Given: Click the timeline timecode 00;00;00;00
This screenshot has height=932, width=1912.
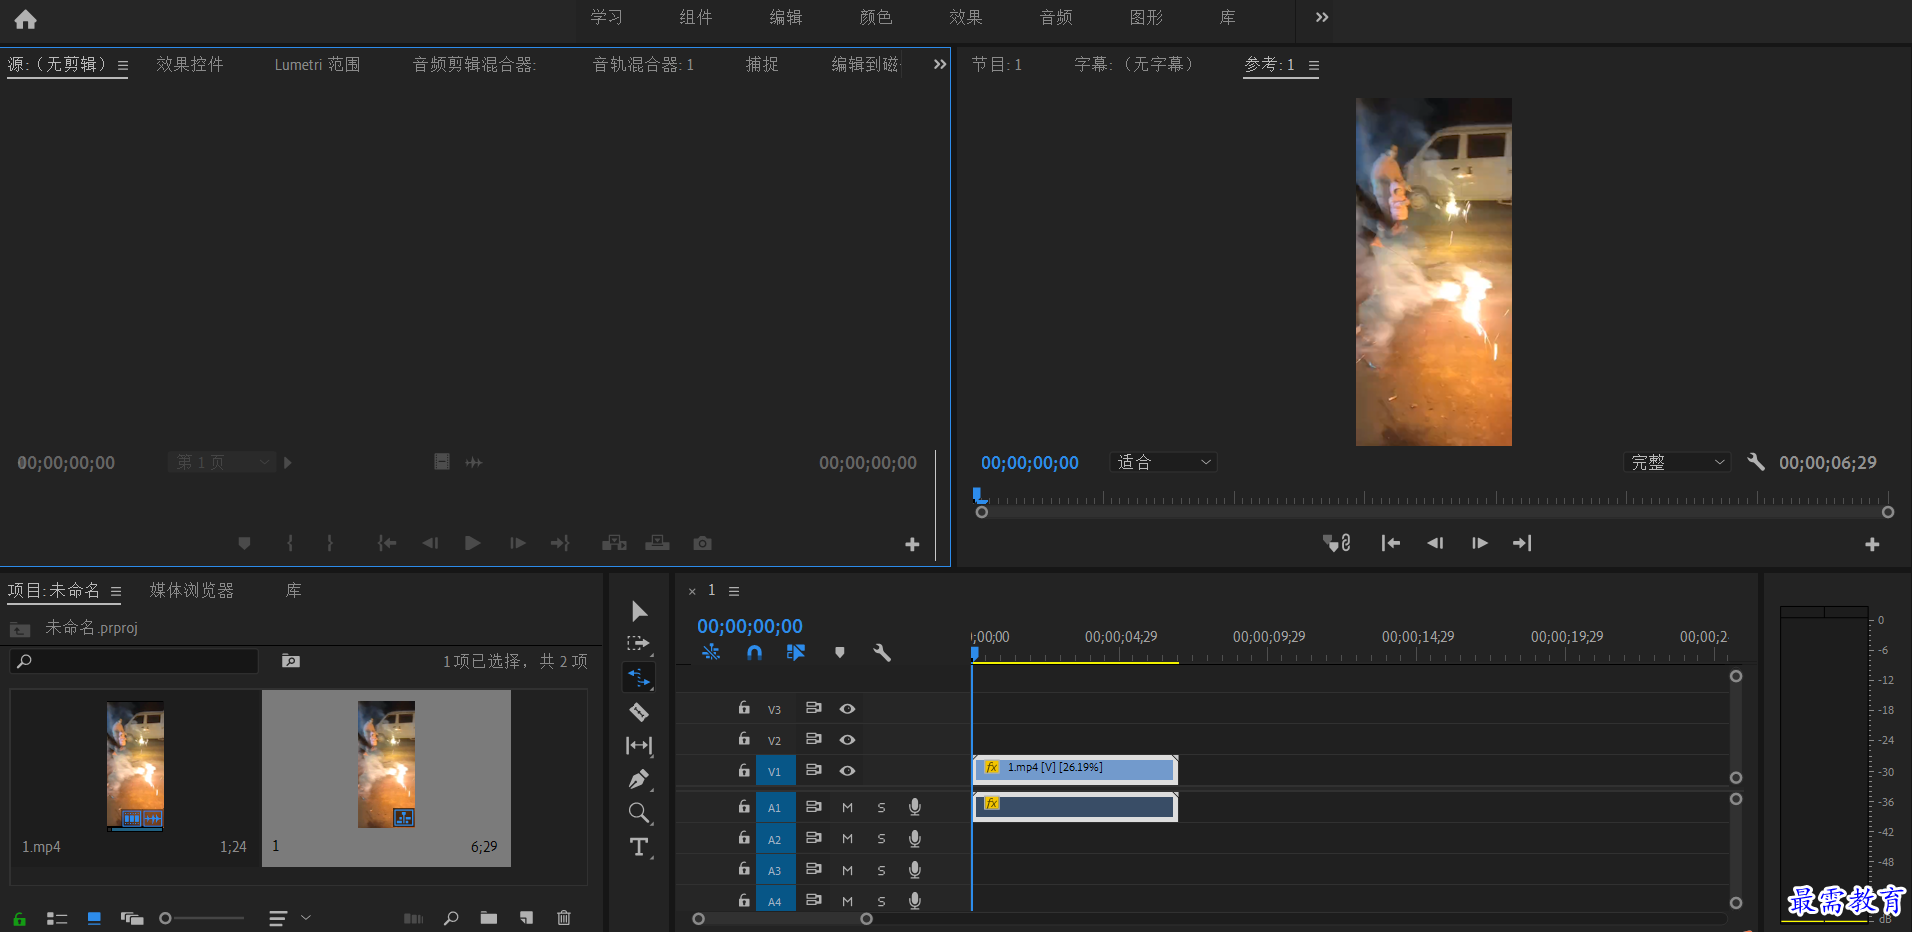Looking at the screenshot, I should click(x=750, y=626).
